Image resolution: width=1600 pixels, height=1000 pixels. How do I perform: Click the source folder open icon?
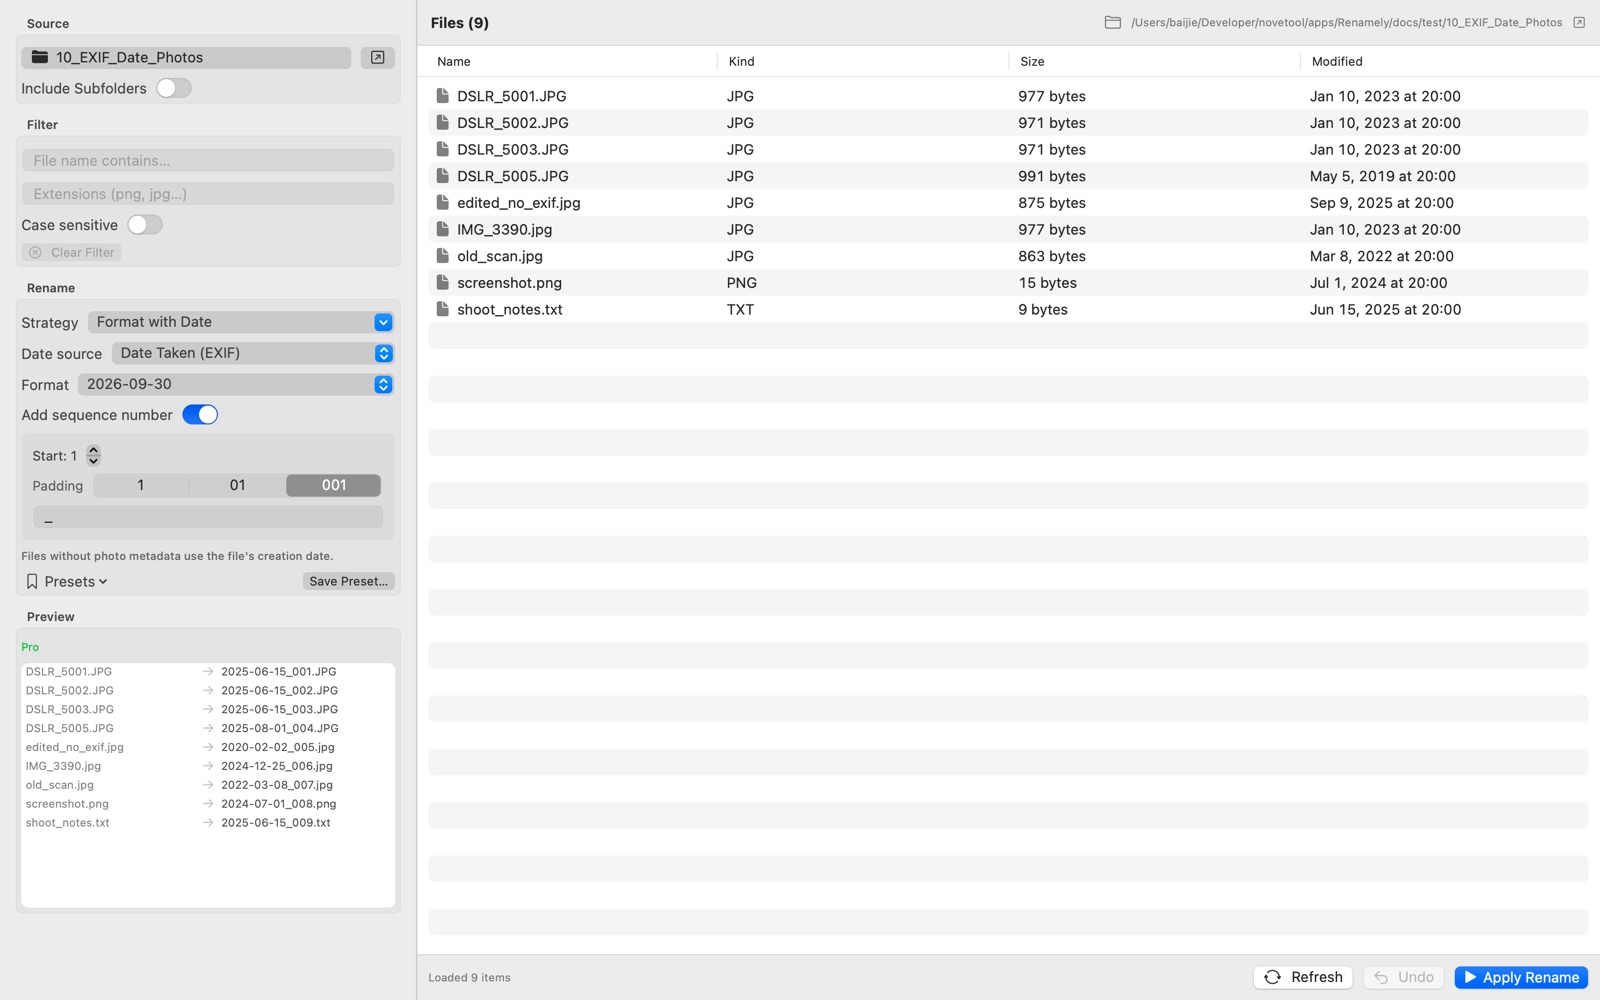pos(378,57)
